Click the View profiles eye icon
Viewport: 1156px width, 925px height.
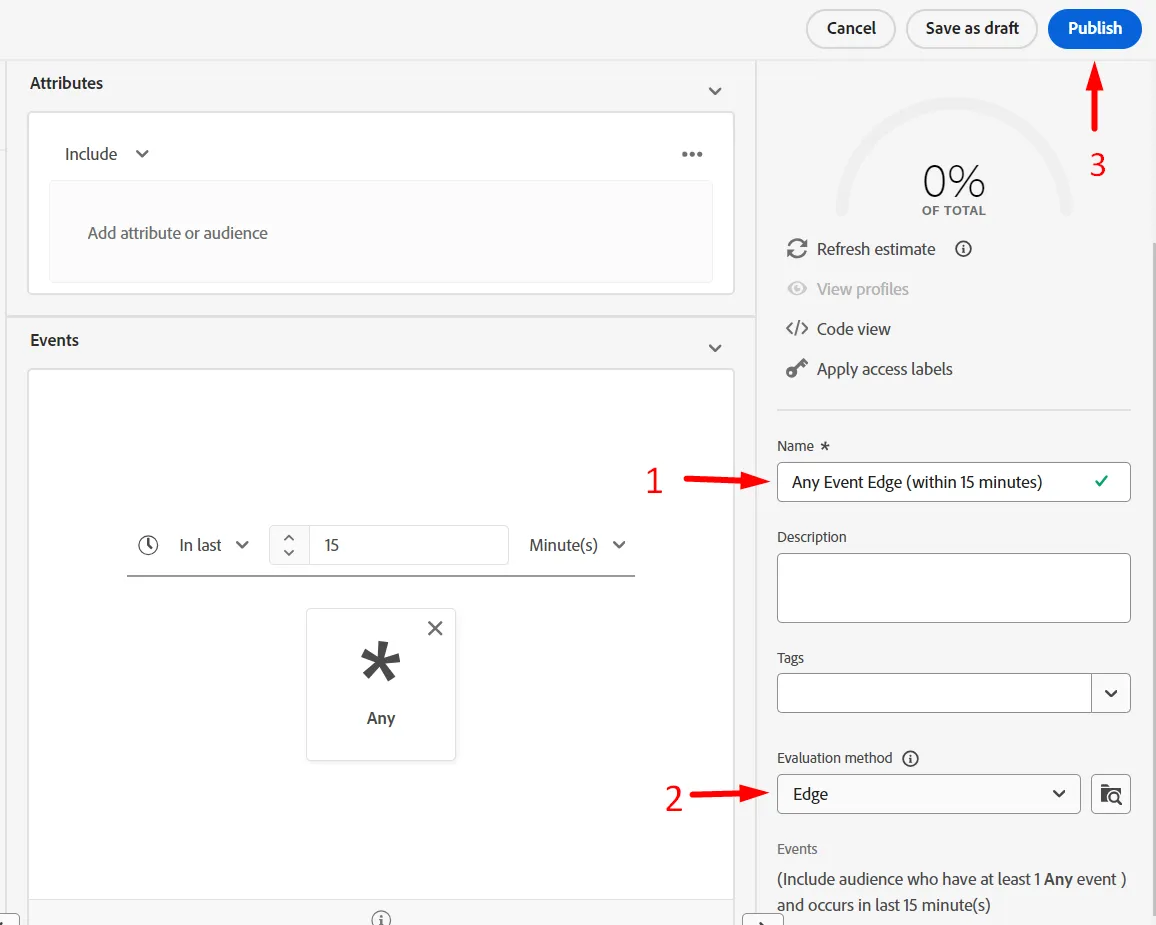click(x=797, y=289)
